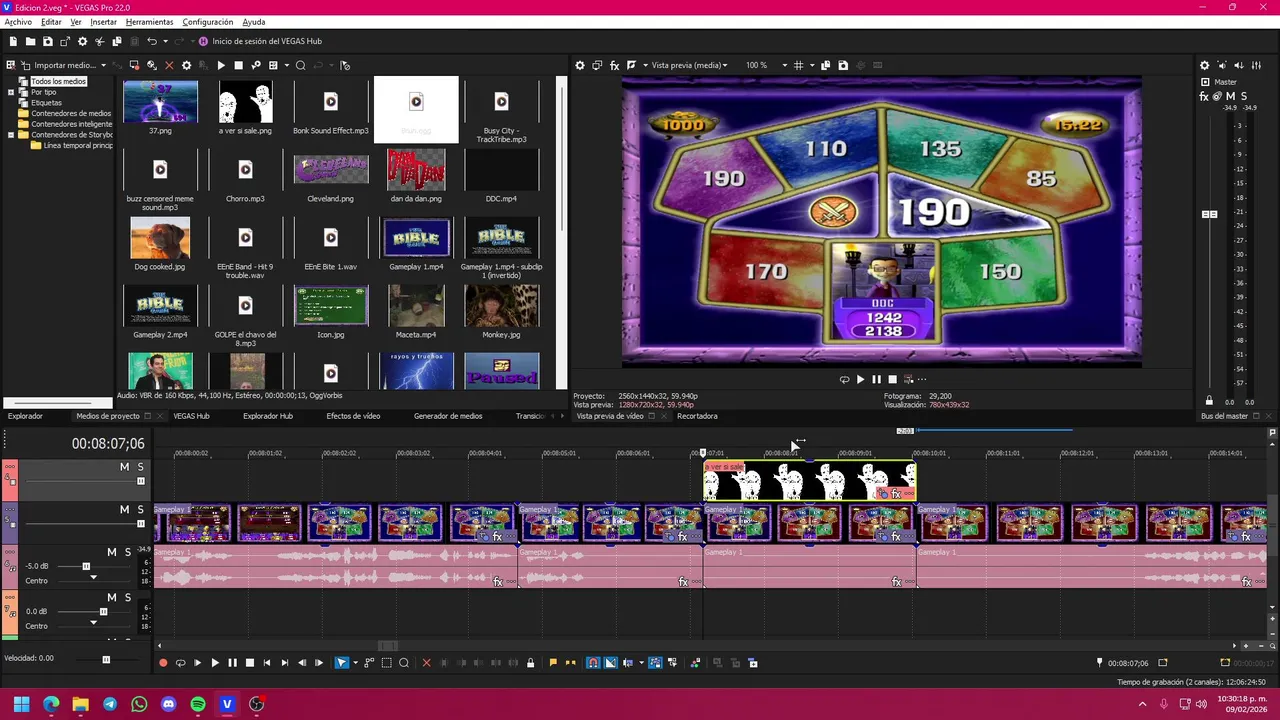Open Media Properties gear in Project Media
Image resolution: width=1280 pixels, height=720 pixels.
pyautogui.click(x=186, y=65)
